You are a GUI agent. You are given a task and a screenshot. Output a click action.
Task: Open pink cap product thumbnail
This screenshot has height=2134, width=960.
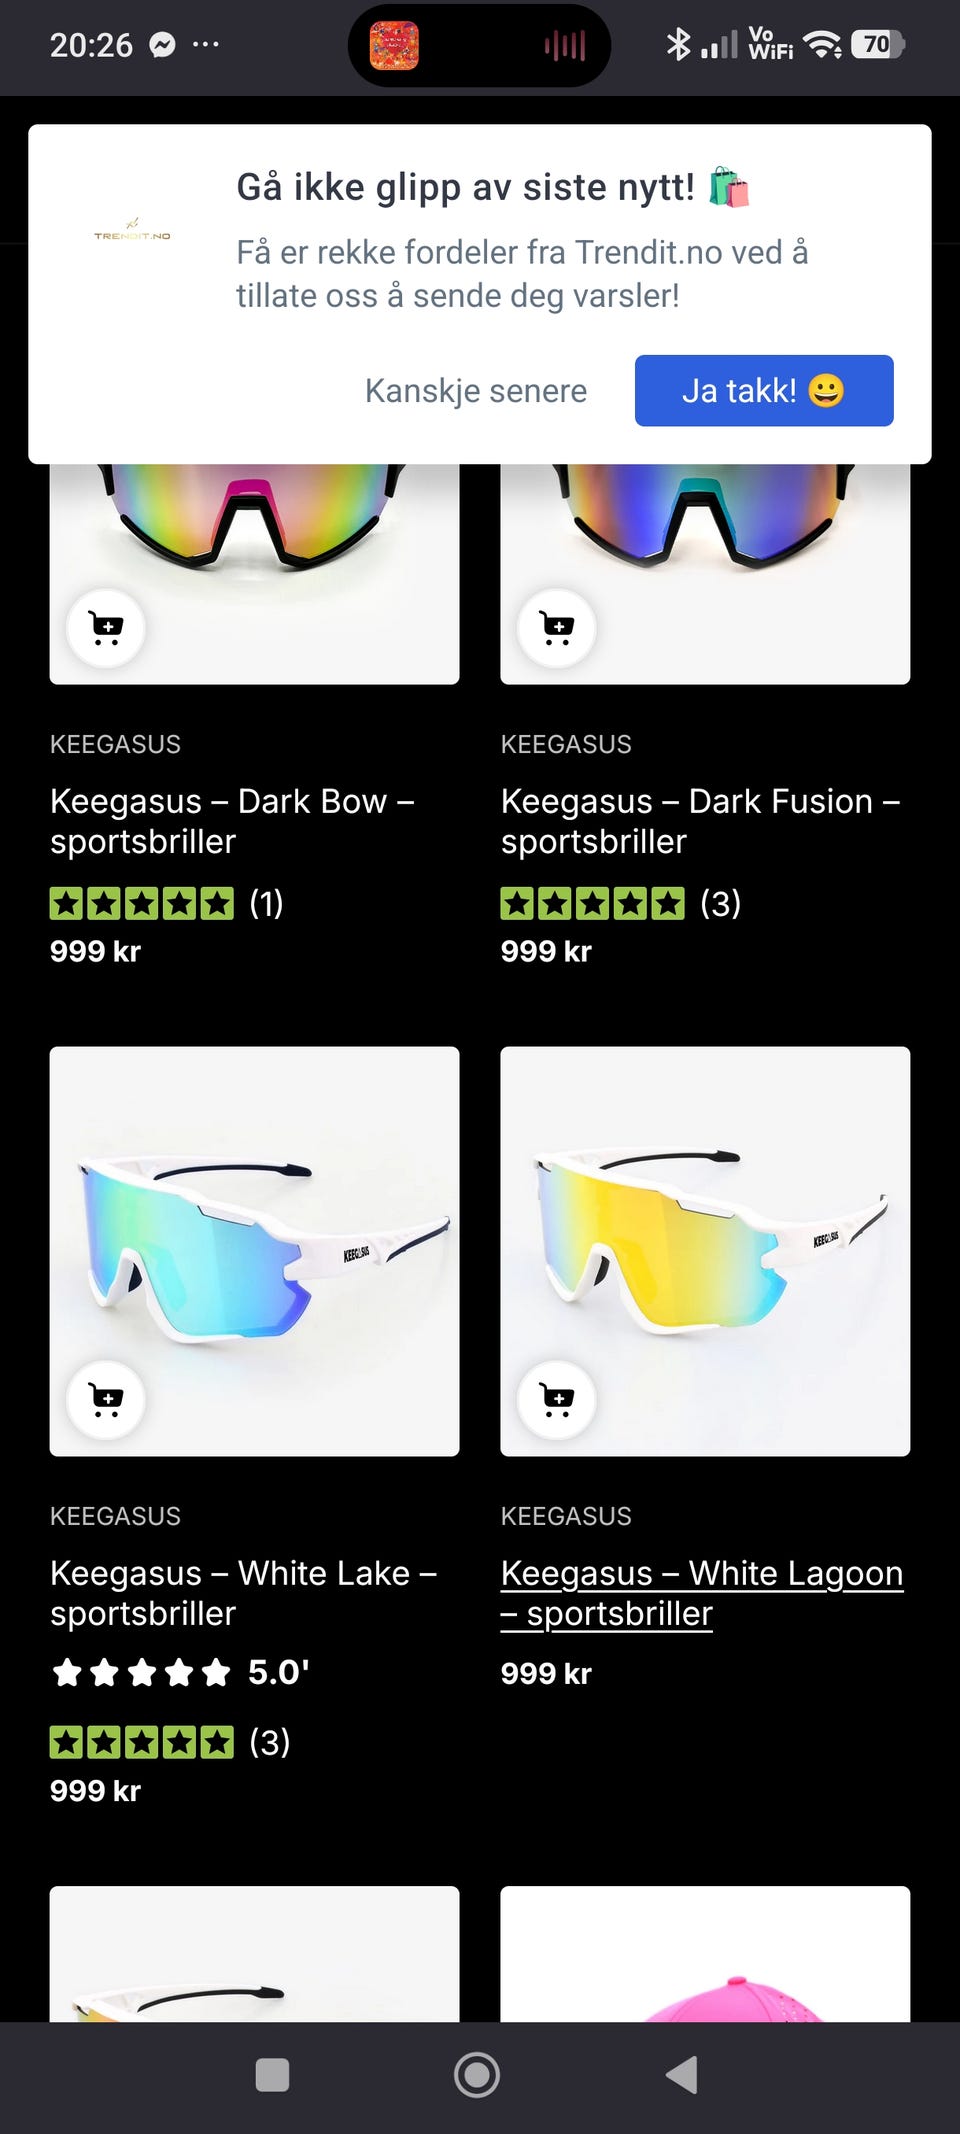pyautogui.click(x=705, y=1954)
